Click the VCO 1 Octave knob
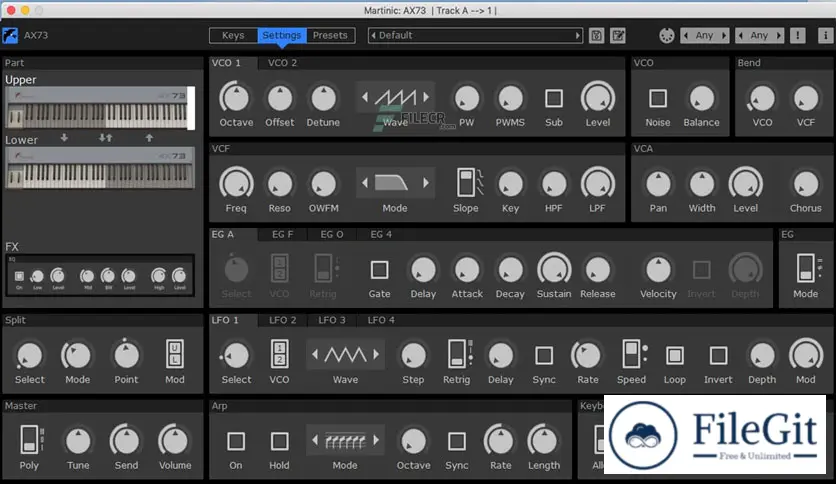This screenshot has height=484, width=836. pos(235,98)
